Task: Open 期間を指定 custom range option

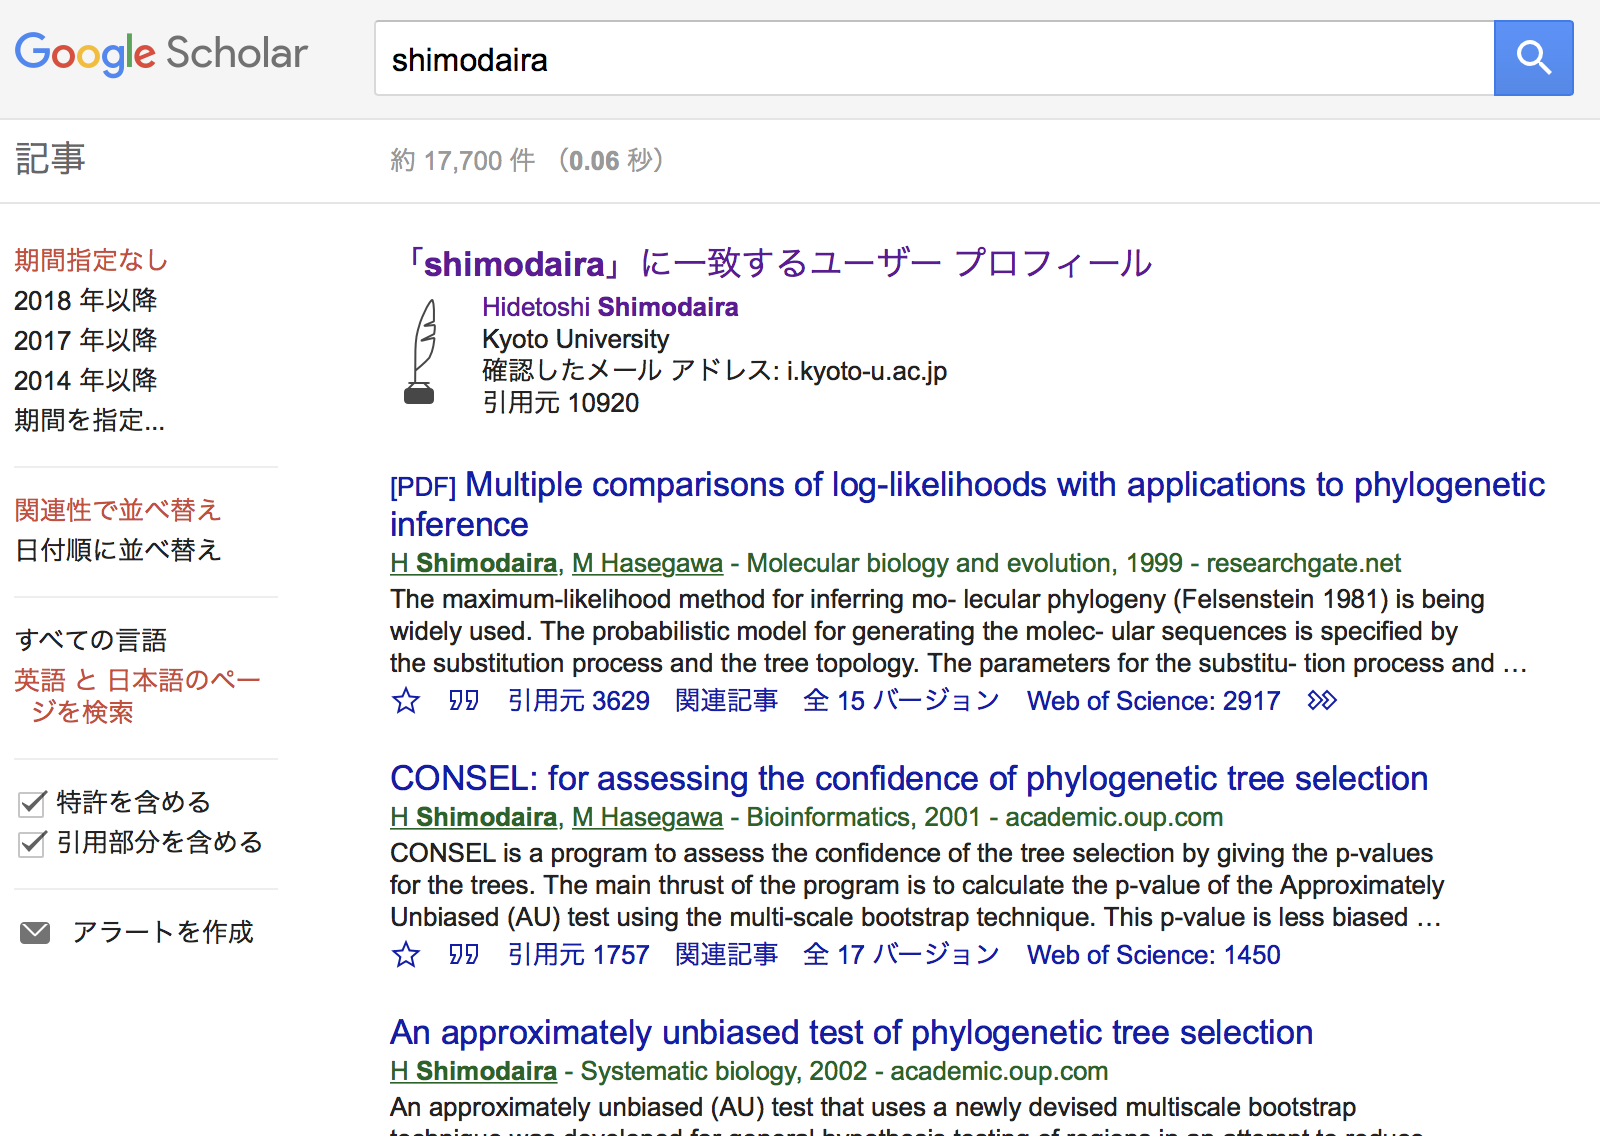Action: click(90, 421)
